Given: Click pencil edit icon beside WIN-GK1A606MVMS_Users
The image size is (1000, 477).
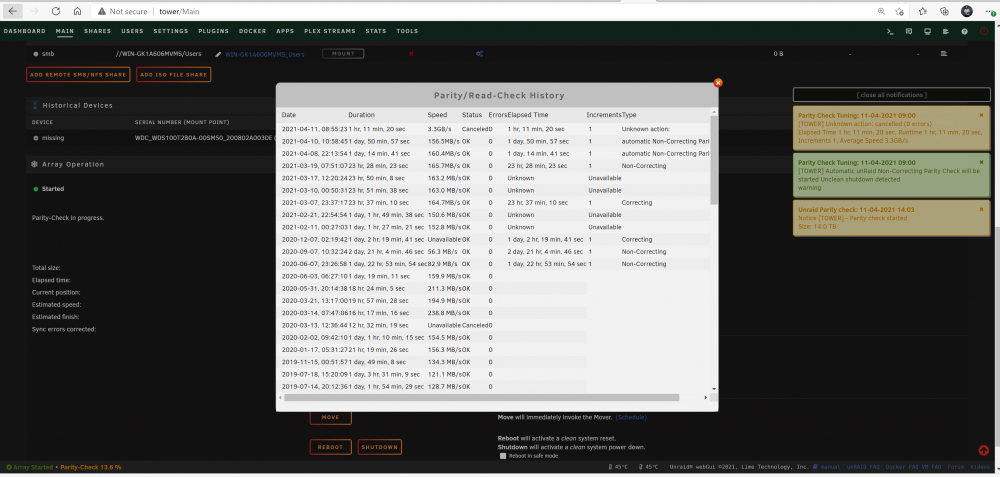Looking at the screenshot, I should point(218,54).
